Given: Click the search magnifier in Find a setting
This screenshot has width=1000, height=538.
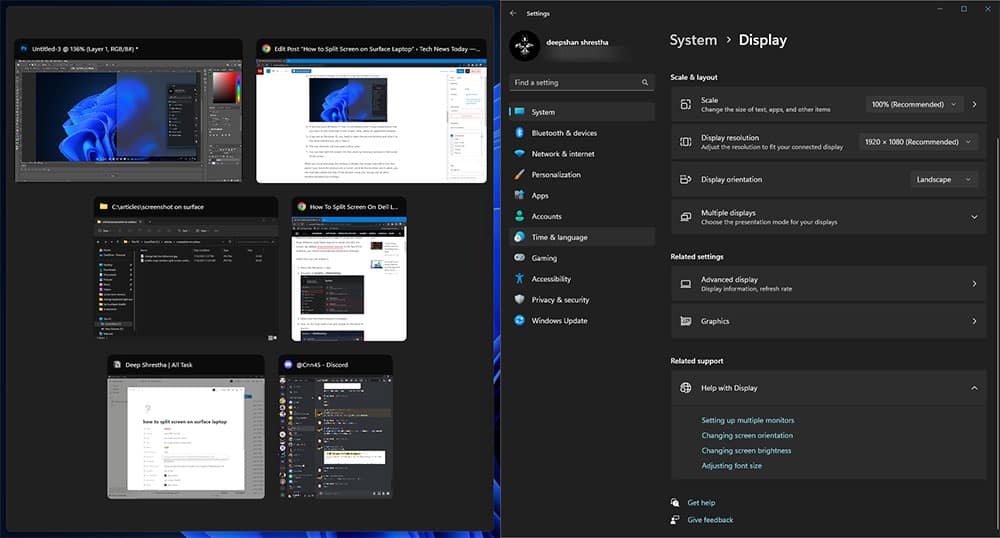Looking at the screenshot, I should (x=645, y=82).
